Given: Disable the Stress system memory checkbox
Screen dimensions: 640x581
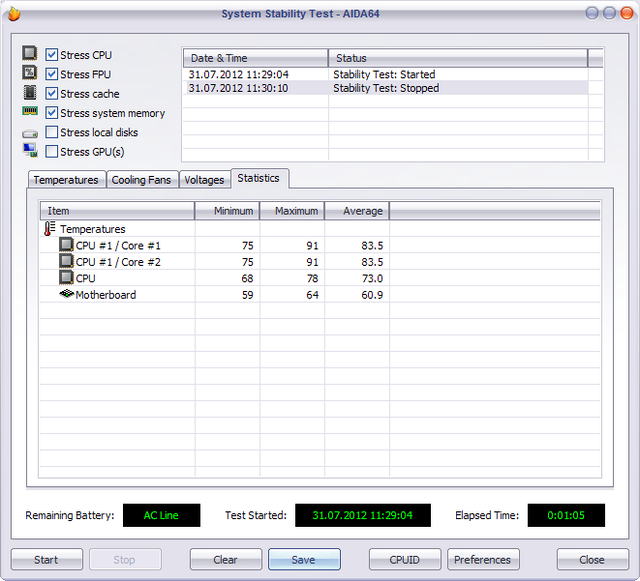Looking at the screenshot, I should coord(52,113).
